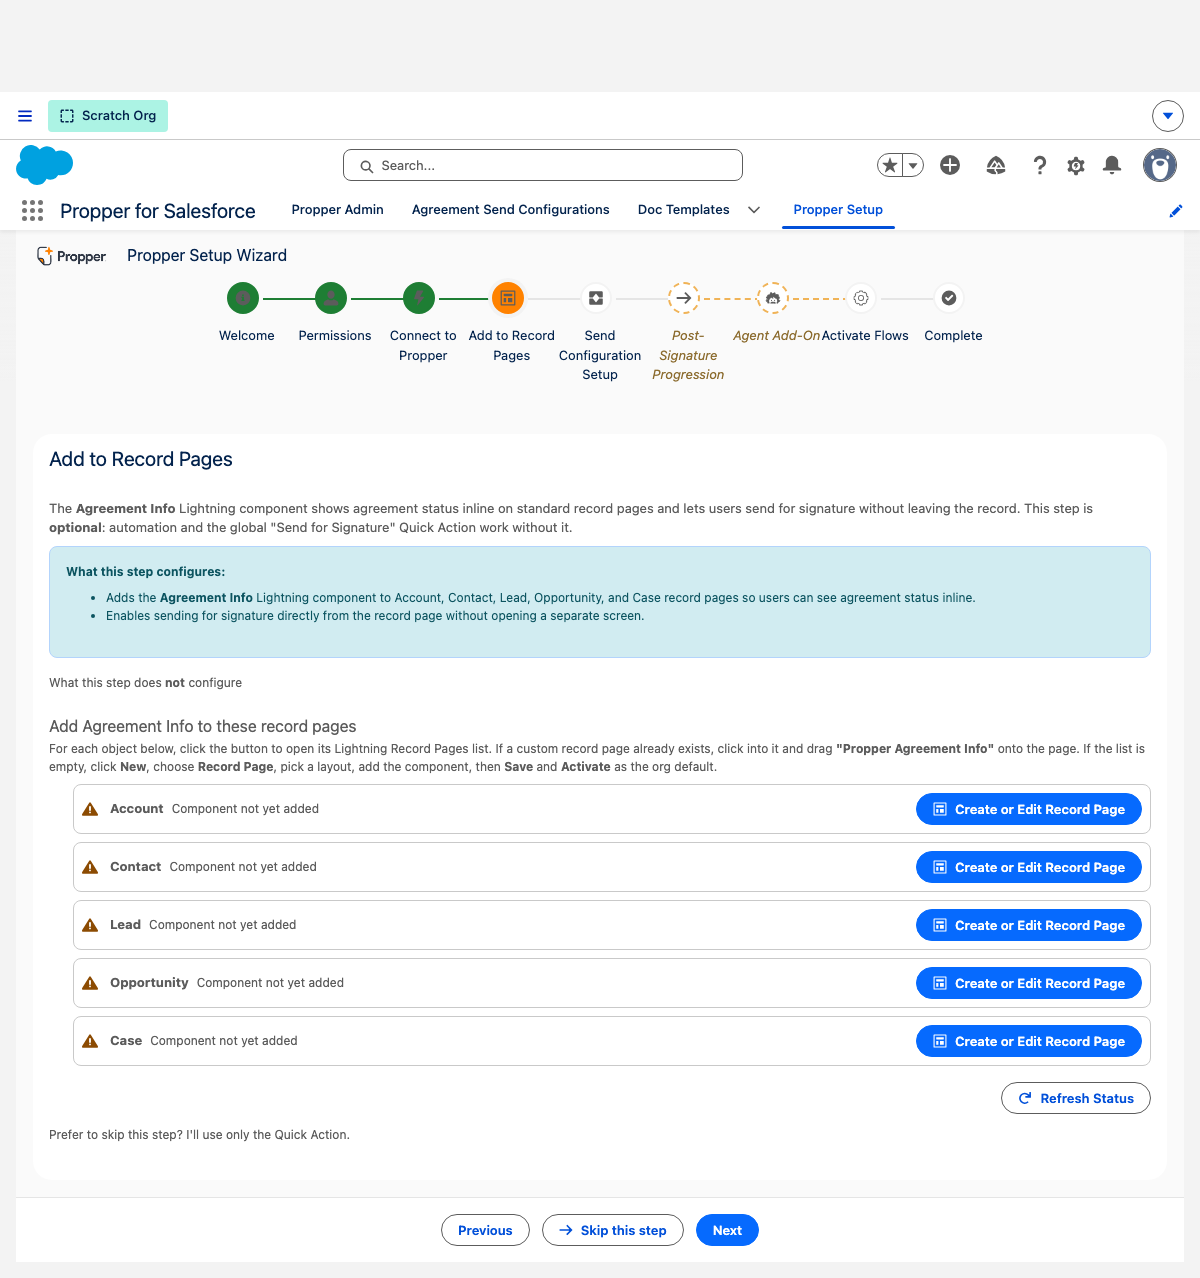Click the 'Opportunity' object label
Screen dimensions: 1200x1278
coord(149,983)
